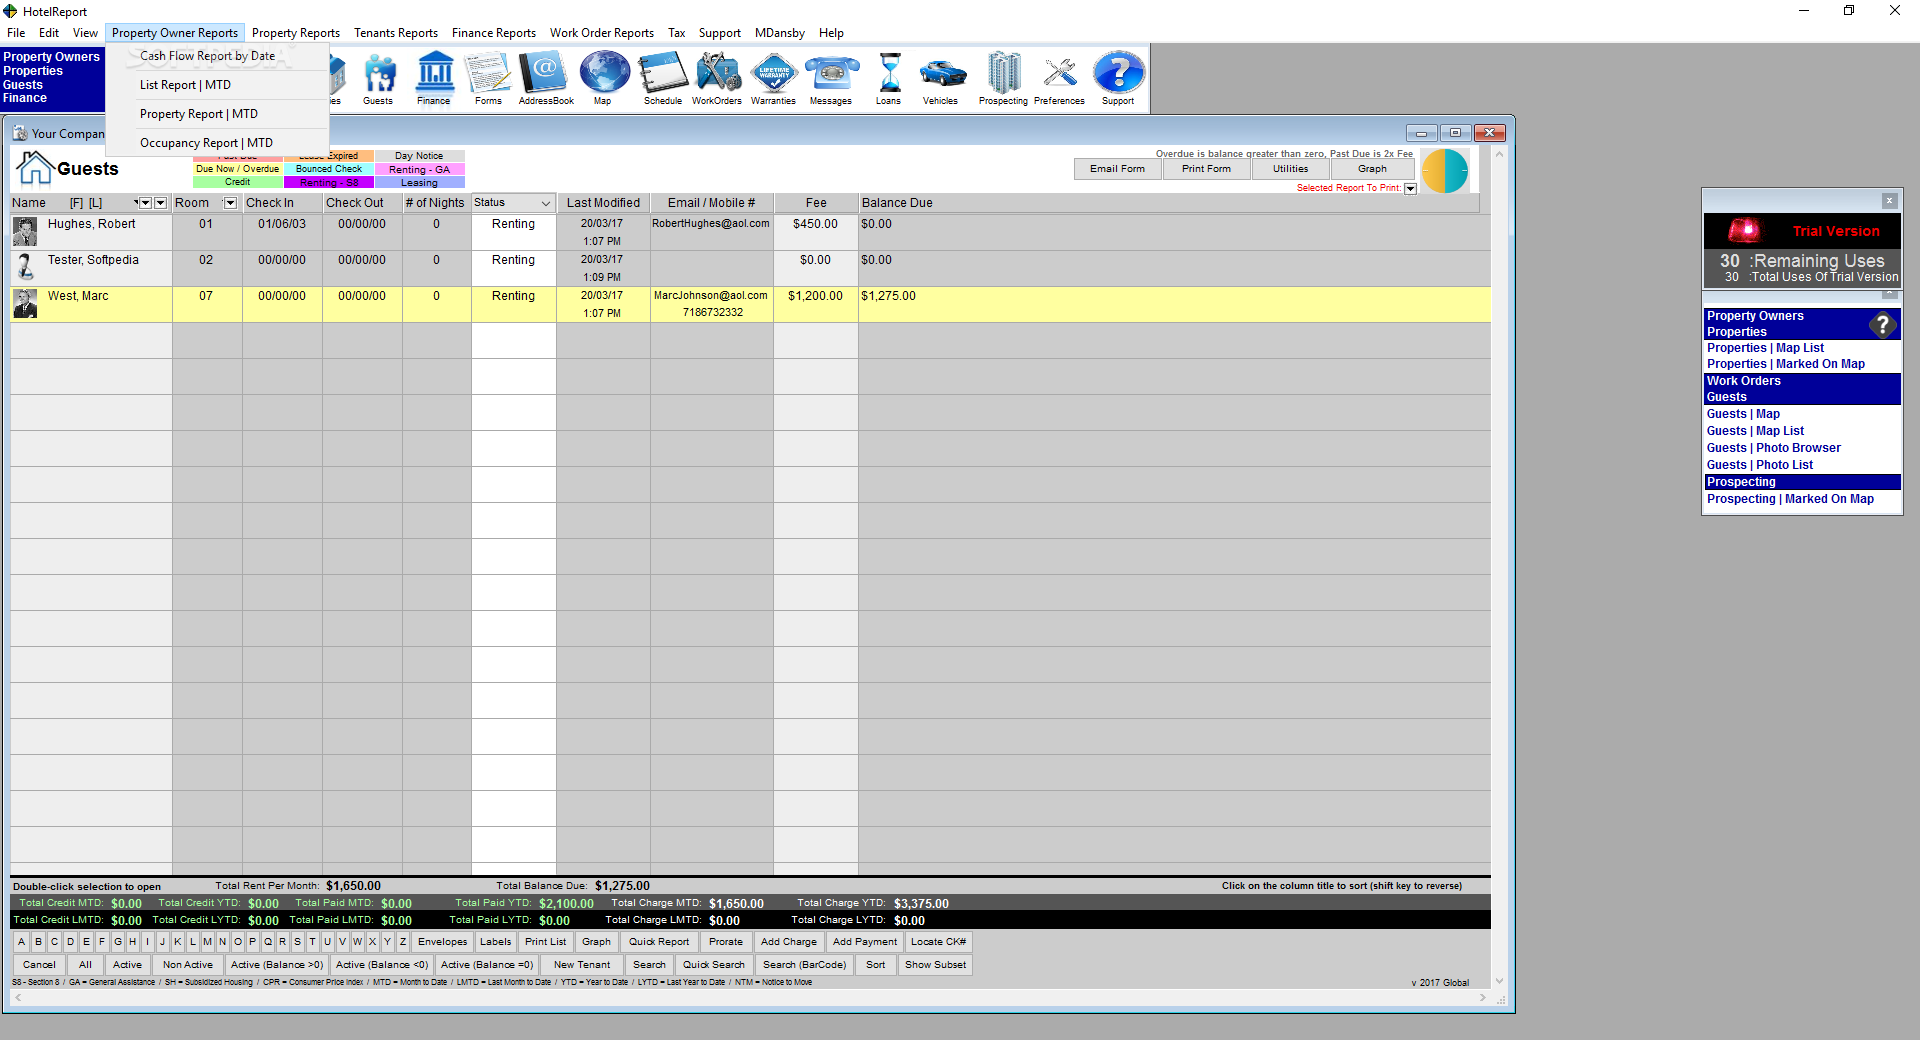The image size is (1920, 1040).
Task: Choose Cash Flow Report by Date
Action: point(207,56)
